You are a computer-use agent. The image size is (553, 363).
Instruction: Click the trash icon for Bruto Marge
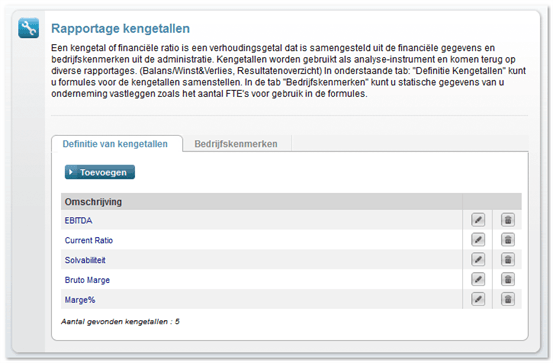click(x=508, y=279)
